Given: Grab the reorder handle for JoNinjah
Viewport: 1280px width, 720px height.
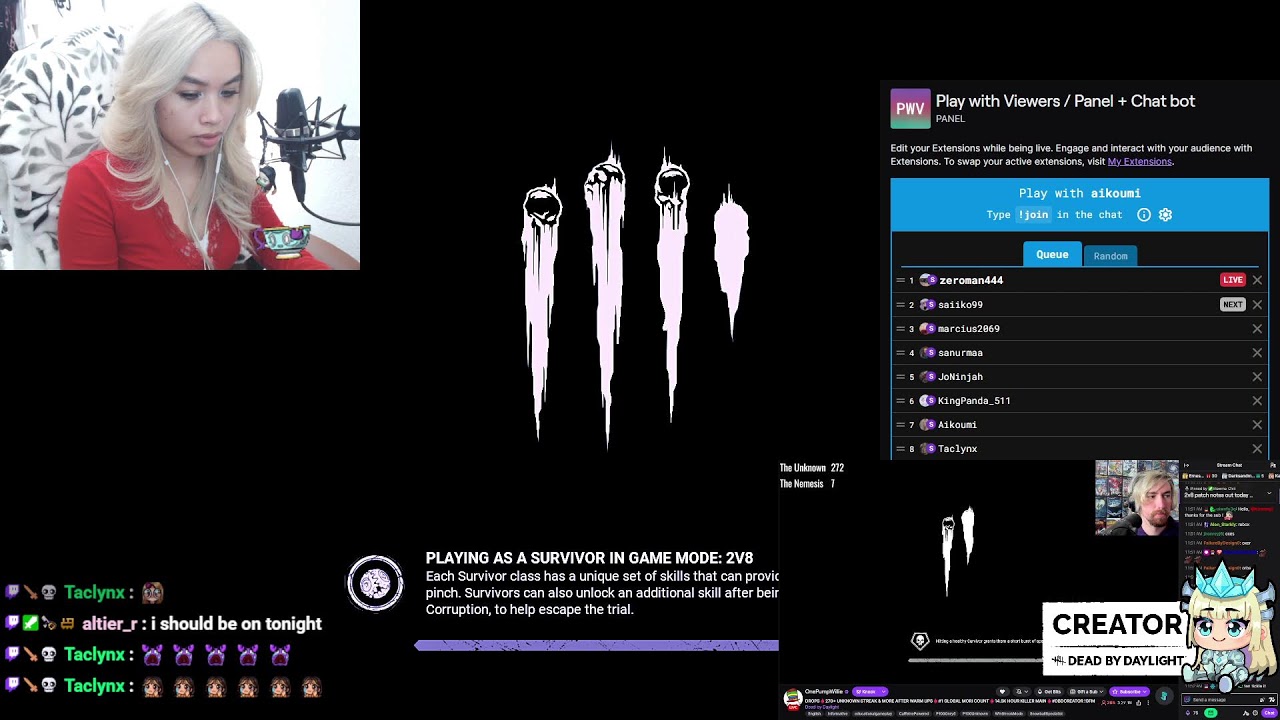Looking at the screenshot, I should (x=900, y=376).
